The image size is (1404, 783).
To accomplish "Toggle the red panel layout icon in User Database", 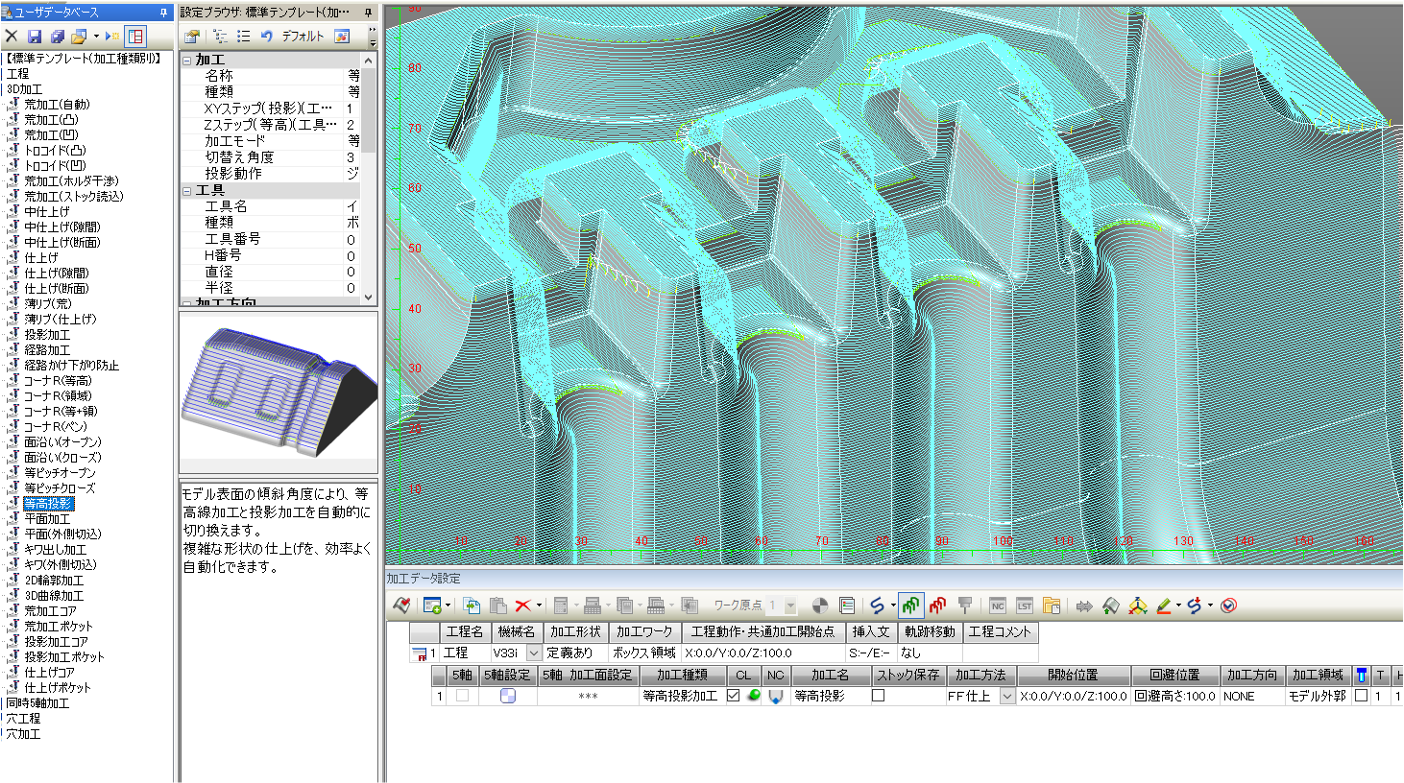I will coord(135,36).
